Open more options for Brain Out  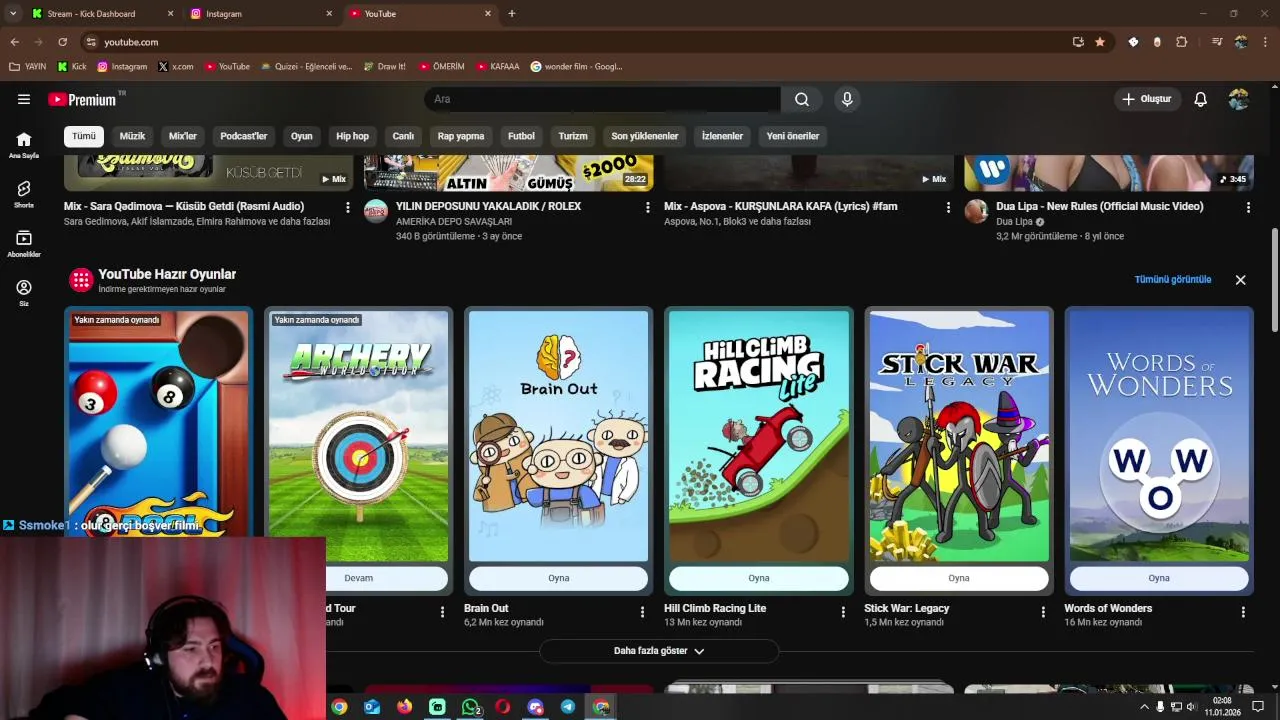643,611
